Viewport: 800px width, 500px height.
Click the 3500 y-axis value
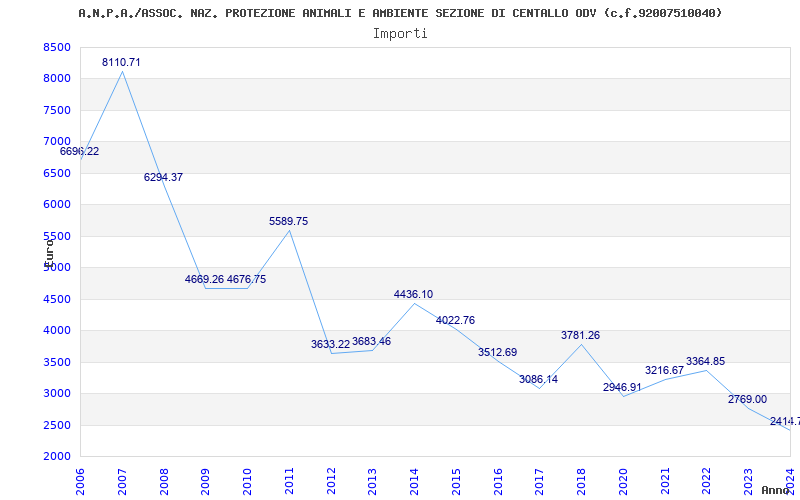(57, 362)
